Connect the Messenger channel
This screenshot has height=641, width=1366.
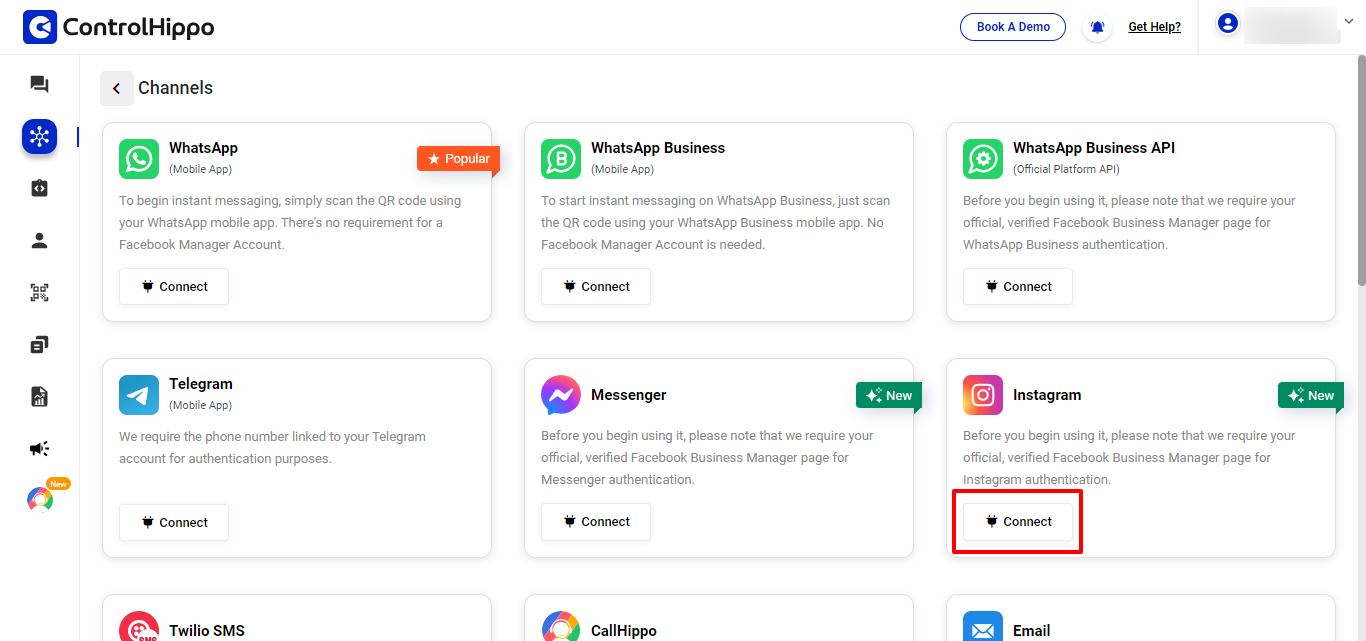tap(596, 522)
